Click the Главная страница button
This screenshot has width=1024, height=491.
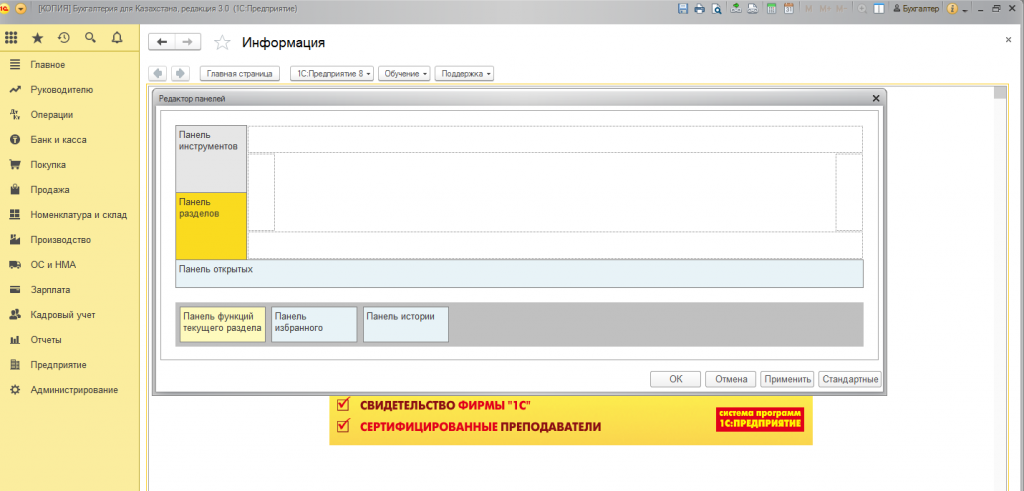(240, 74)
